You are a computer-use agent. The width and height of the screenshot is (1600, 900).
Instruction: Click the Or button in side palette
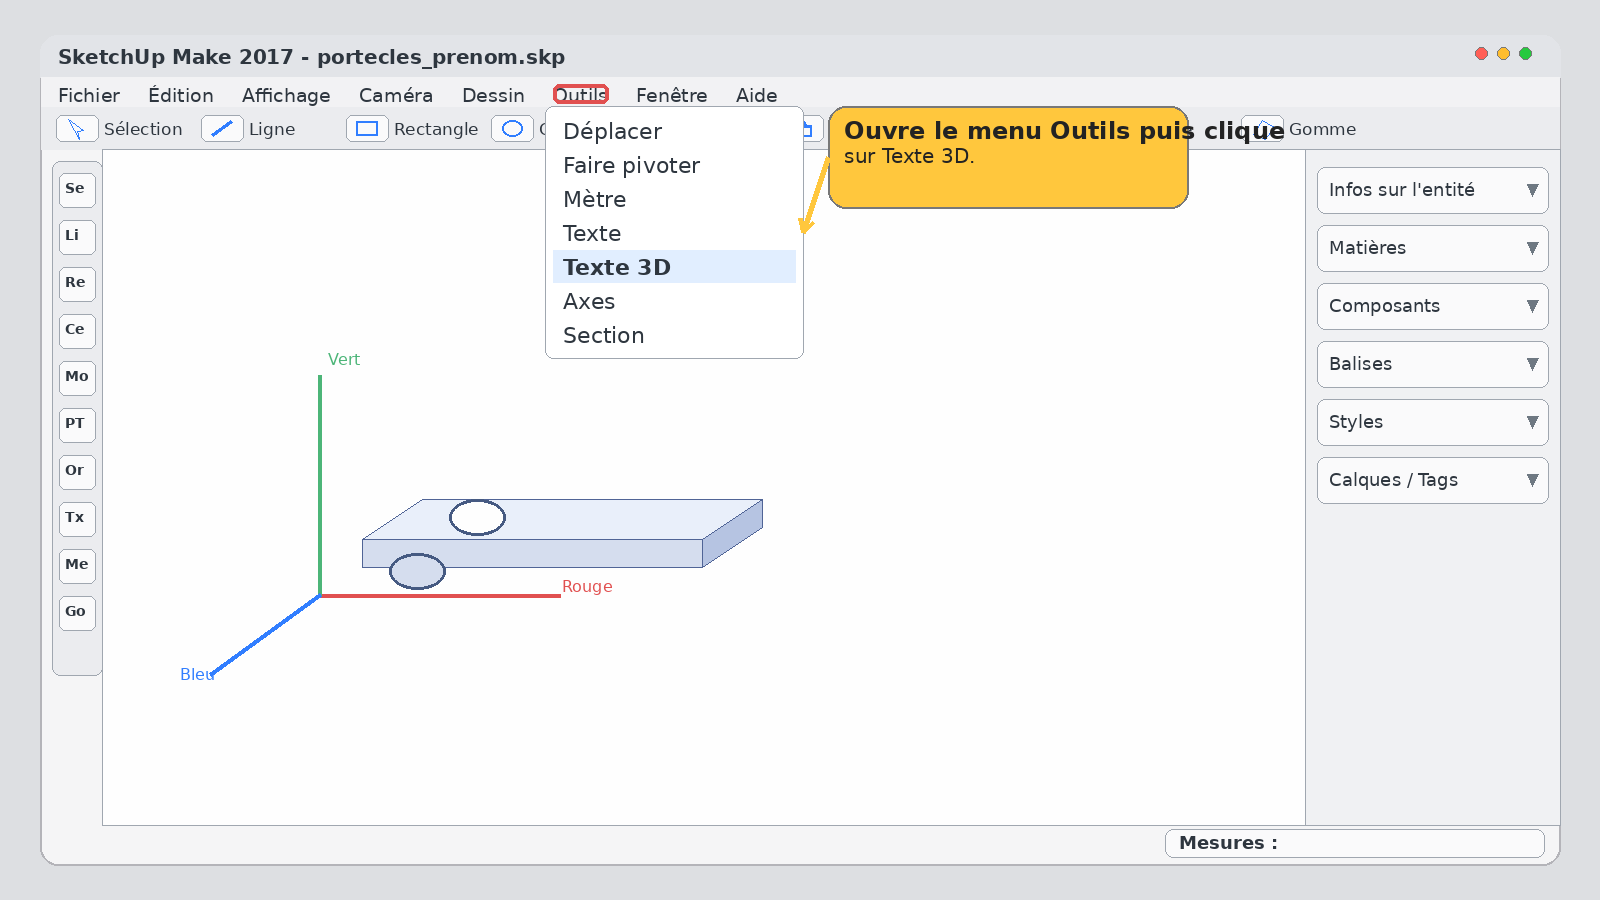(77, 471)
